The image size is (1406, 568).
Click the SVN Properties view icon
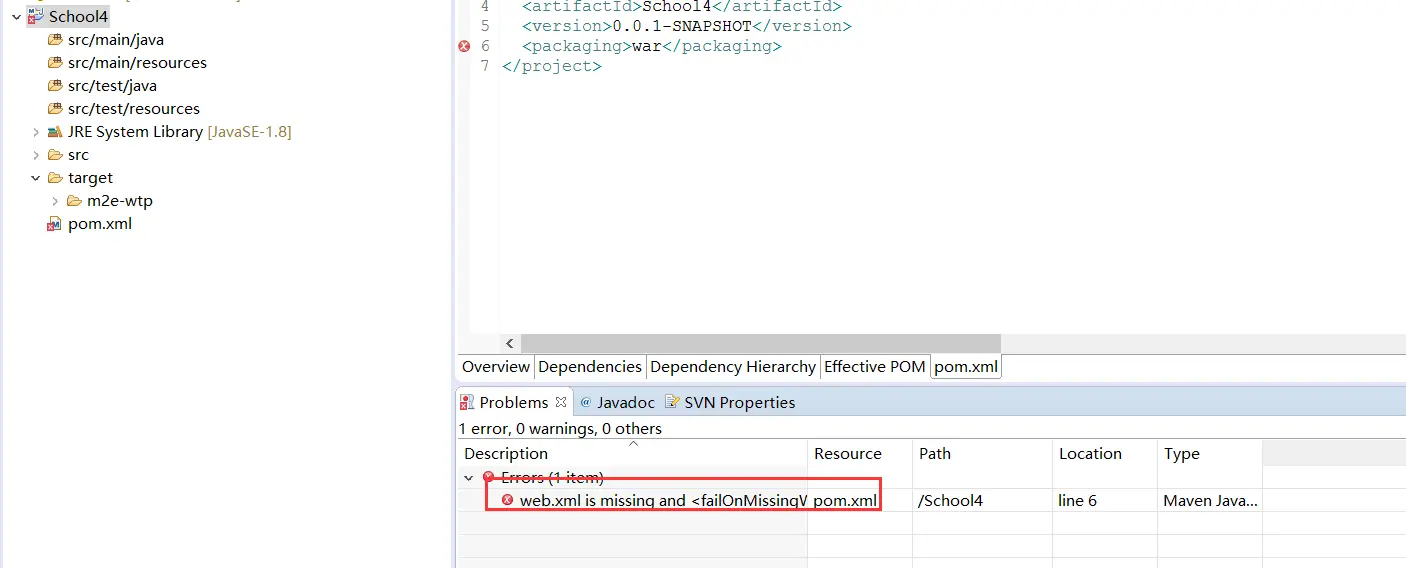[672, 402]
